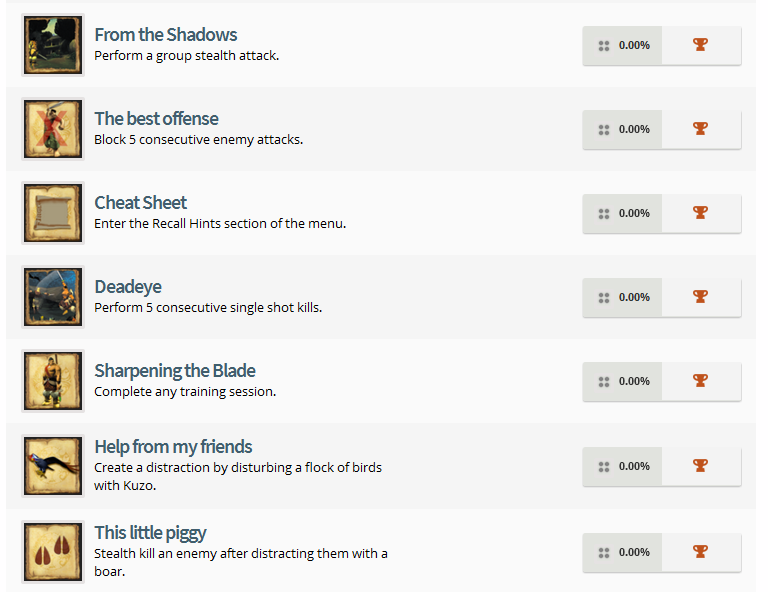Click the Cheat Sheet title link
Image resolution: width=768 pixels, height=592 pixels.
pos(140,203)
